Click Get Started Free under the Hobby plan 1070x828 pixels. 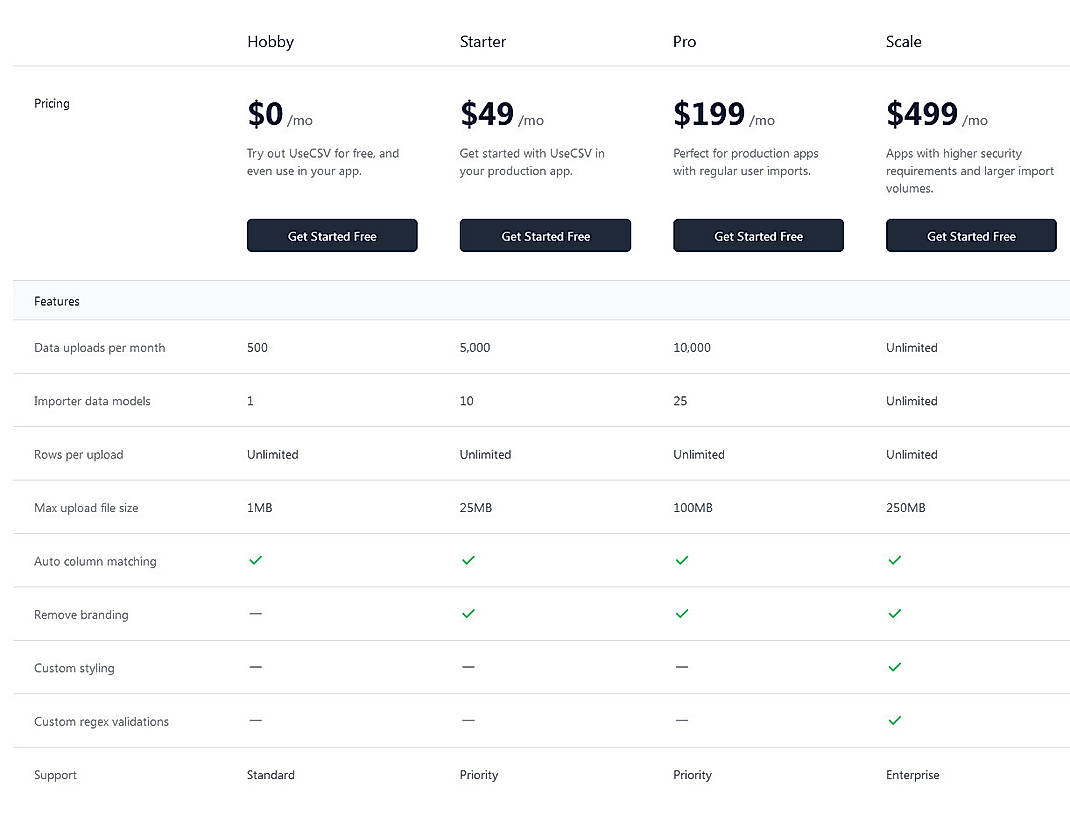(x=332, y=235)
